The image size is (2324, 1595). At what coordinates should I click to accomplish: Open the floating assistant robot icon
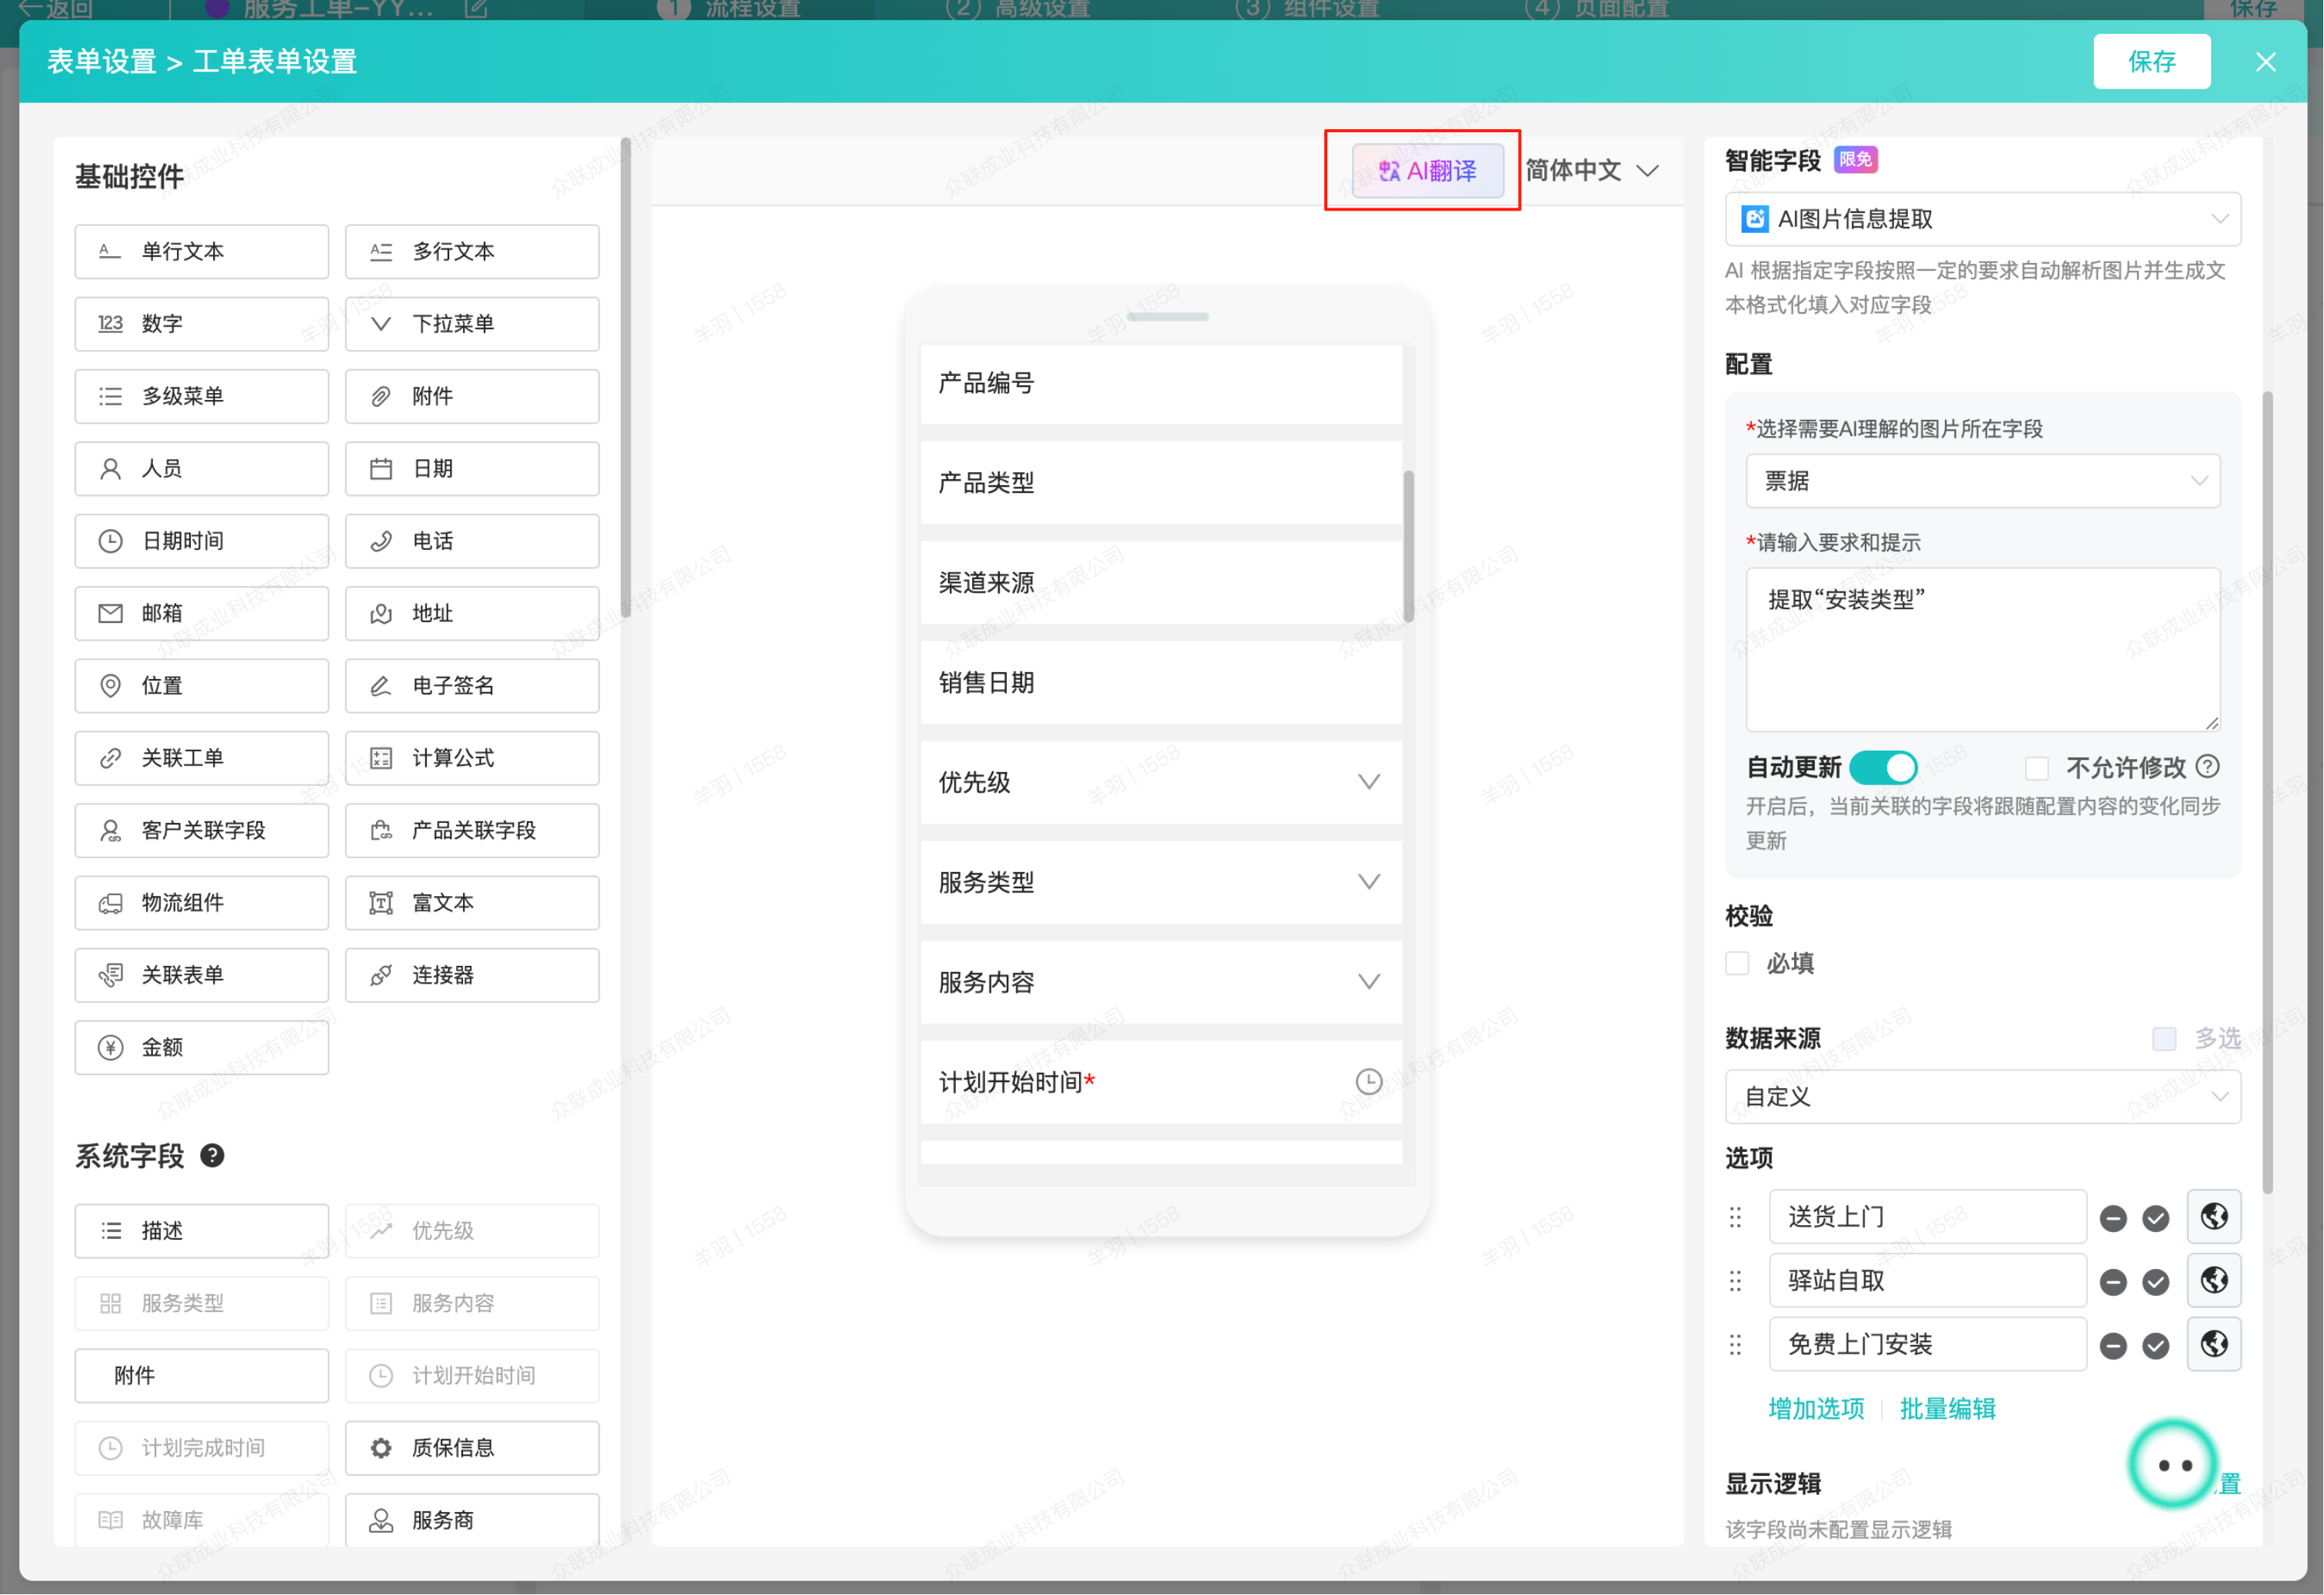point(2172,1465)
